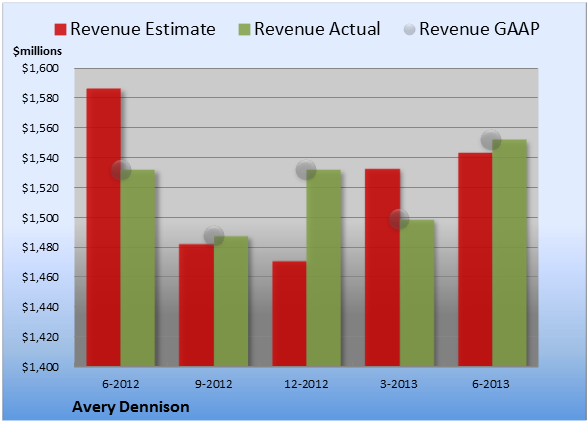This screenshot has width=588, height=422.
Task: Select the green actual bar for 9-2012
Action: point(231,301)
